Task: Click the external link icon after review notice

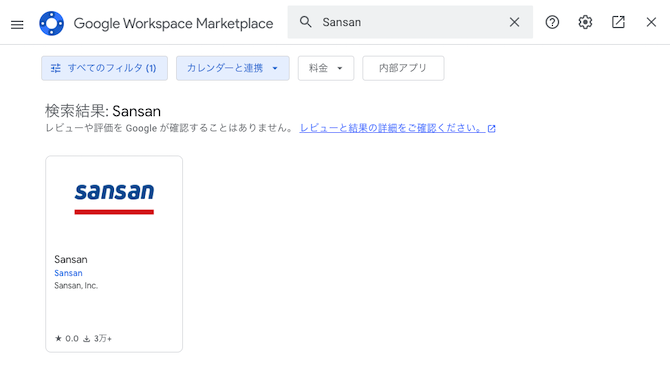Action: coord(492,129)
